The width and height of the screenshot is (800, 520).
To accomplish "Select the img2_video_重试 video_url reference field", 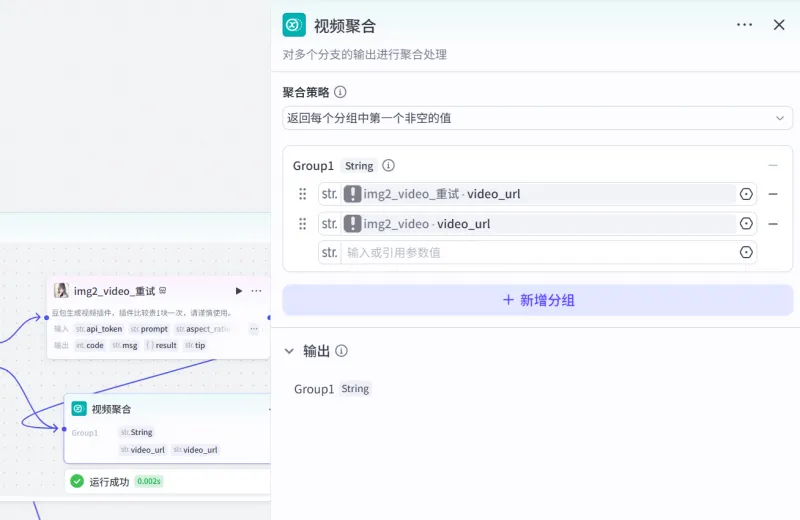I will pos(537,194).
